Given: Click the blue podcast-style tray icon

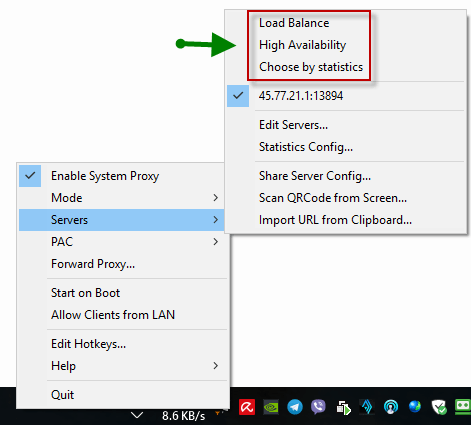Looking at the screenshot, I should pyautogui.click(x=391, y=407).
